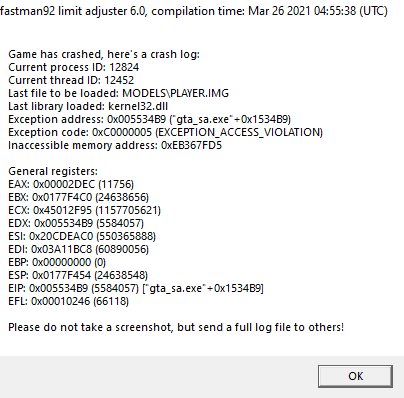Click the Last library loaded kernel32.dll line
Image resolution: width=404 pixels, height=398 pixels.
point(88,106)
